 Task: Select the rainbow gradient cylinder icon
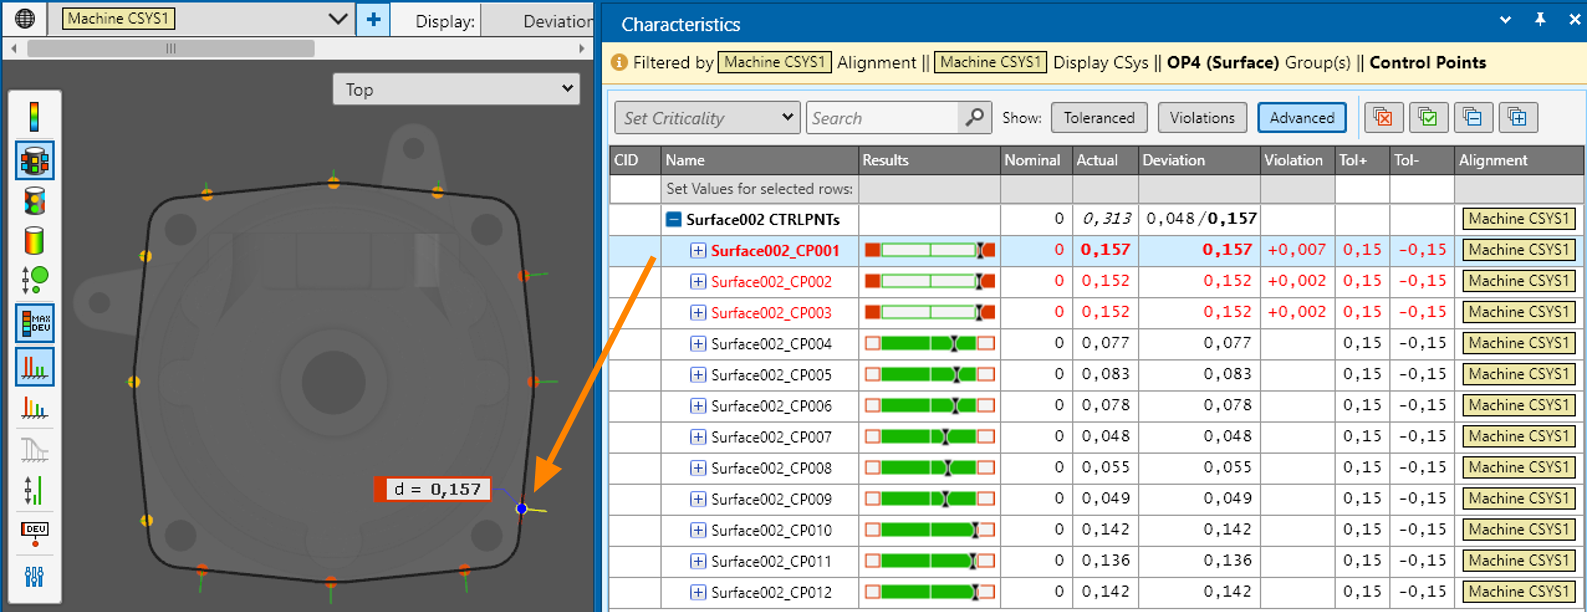34,241
